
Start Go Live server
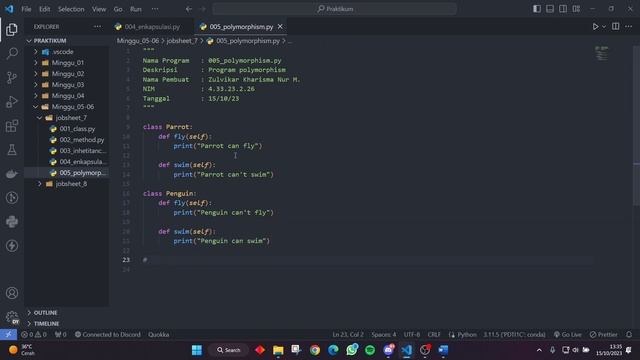(x=568, y=335)
